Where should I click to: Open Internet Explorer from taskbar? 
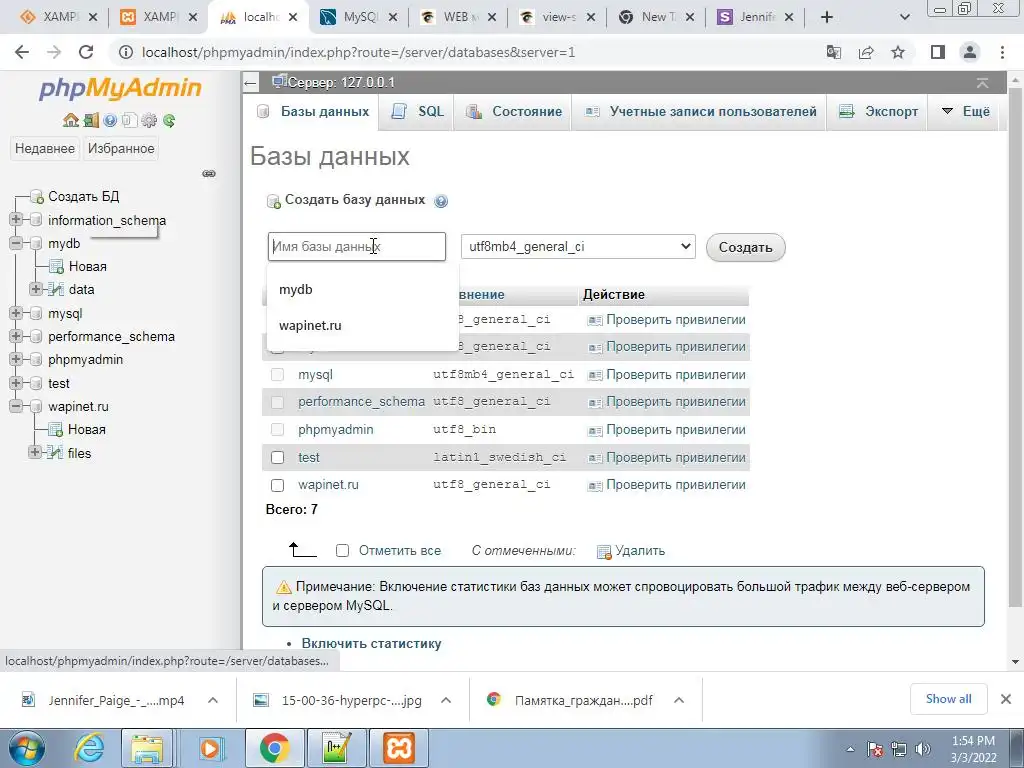(88, 748)
